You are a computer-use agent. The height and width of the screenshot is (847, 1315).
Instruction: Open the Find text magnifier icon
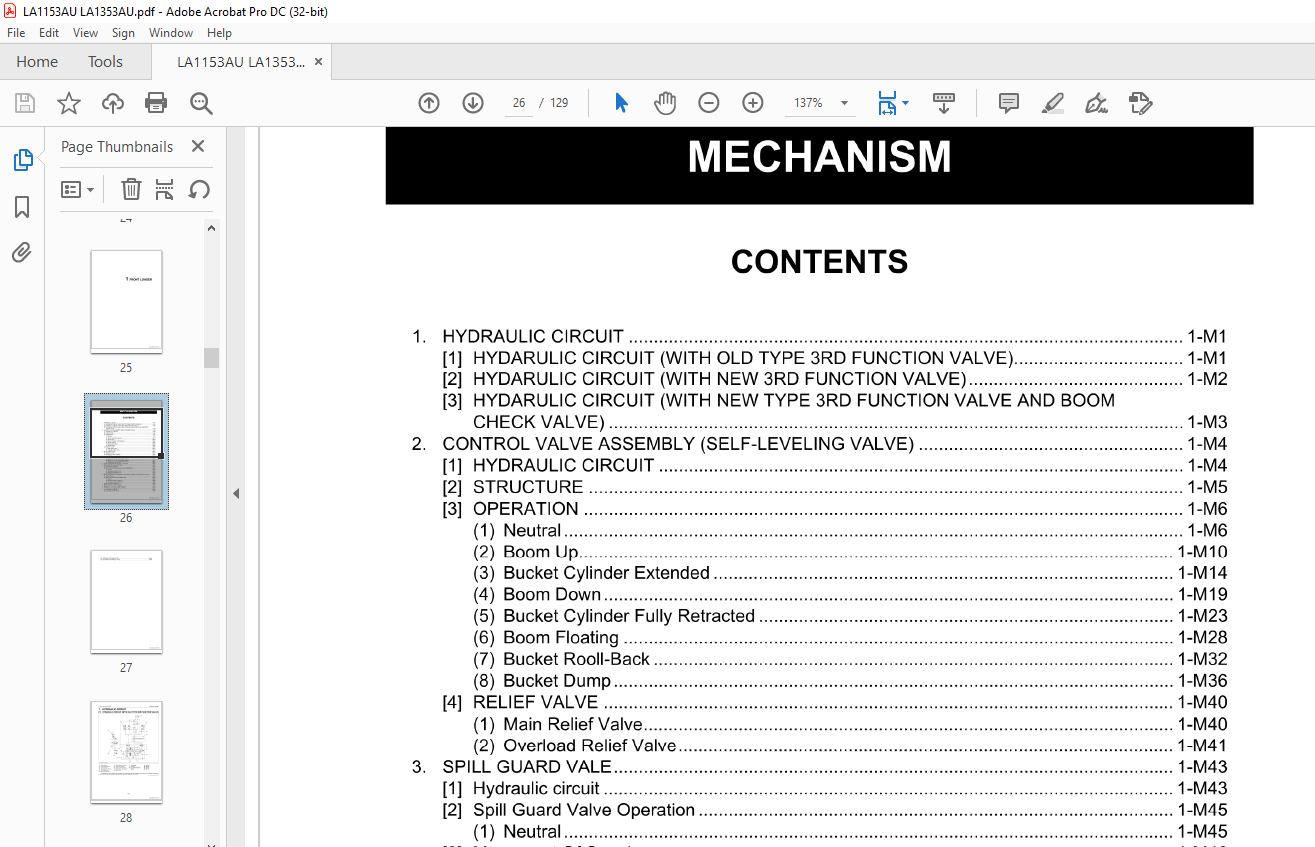[201, 103]
